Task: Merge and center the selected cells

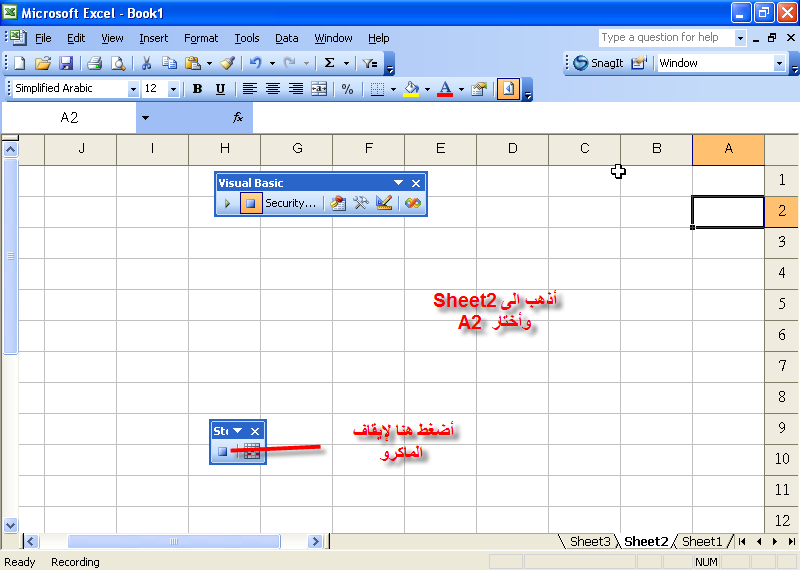Action: (319, 89)
